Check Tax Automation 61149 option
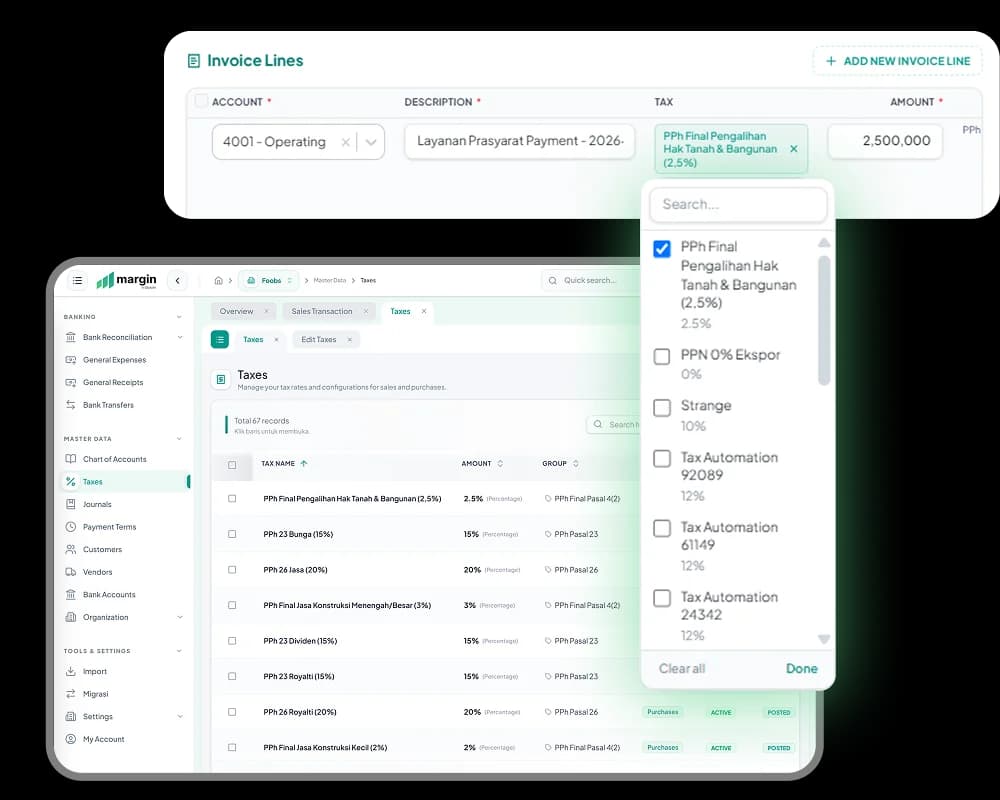 pos(662,528)
